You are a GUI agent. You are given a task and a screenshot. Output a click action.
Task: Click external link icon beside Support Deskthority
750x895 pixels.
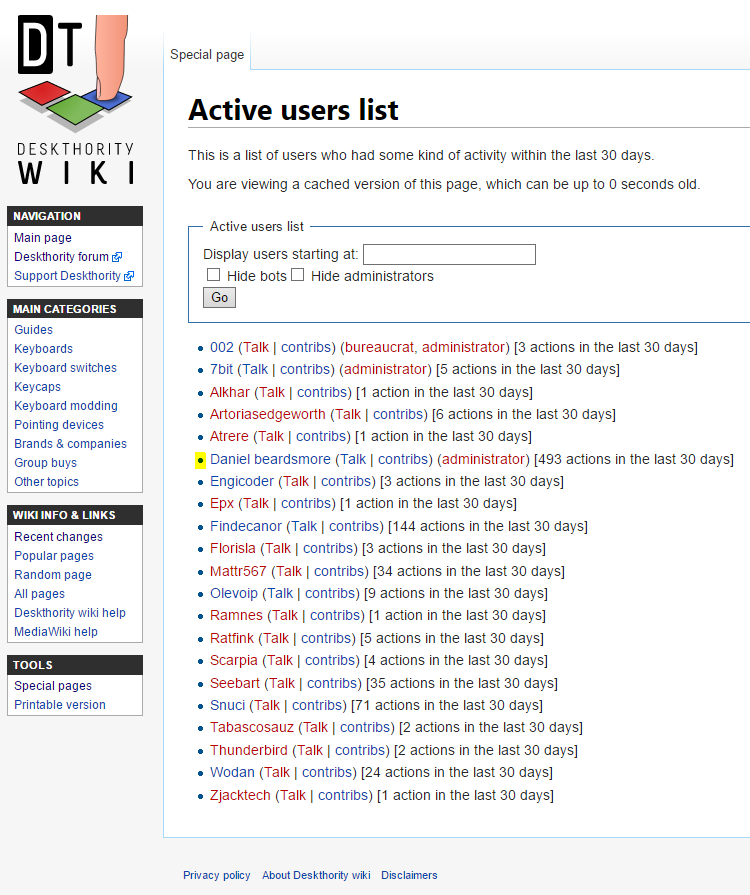(x=129, y=277)
